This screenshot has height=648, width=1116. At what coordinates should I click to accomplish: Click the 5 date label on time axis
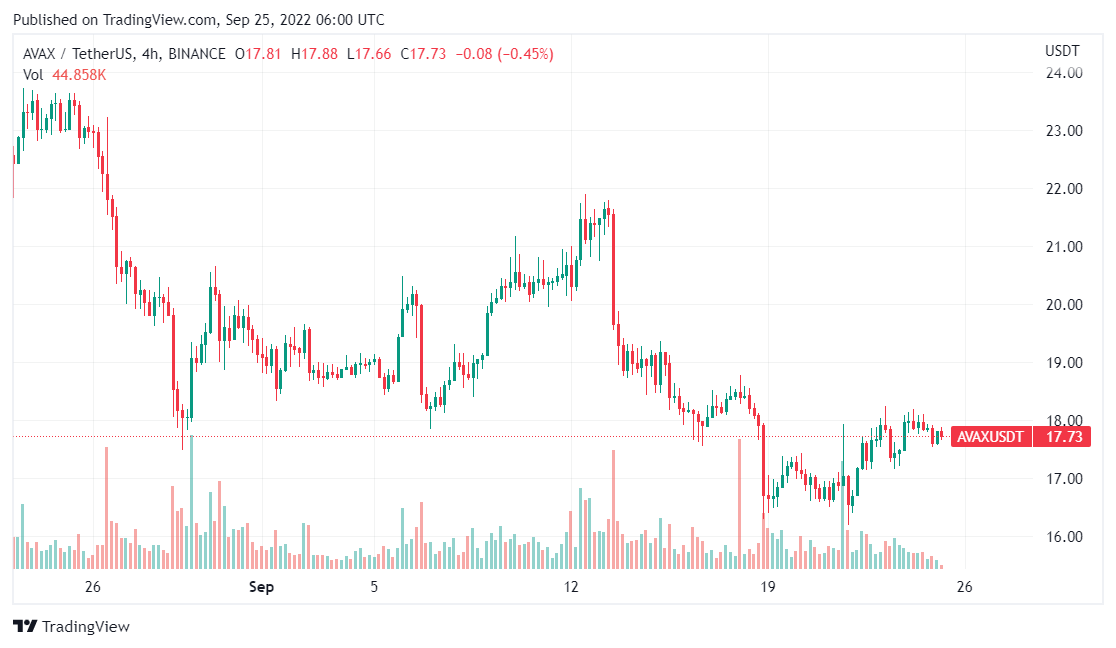374,587
